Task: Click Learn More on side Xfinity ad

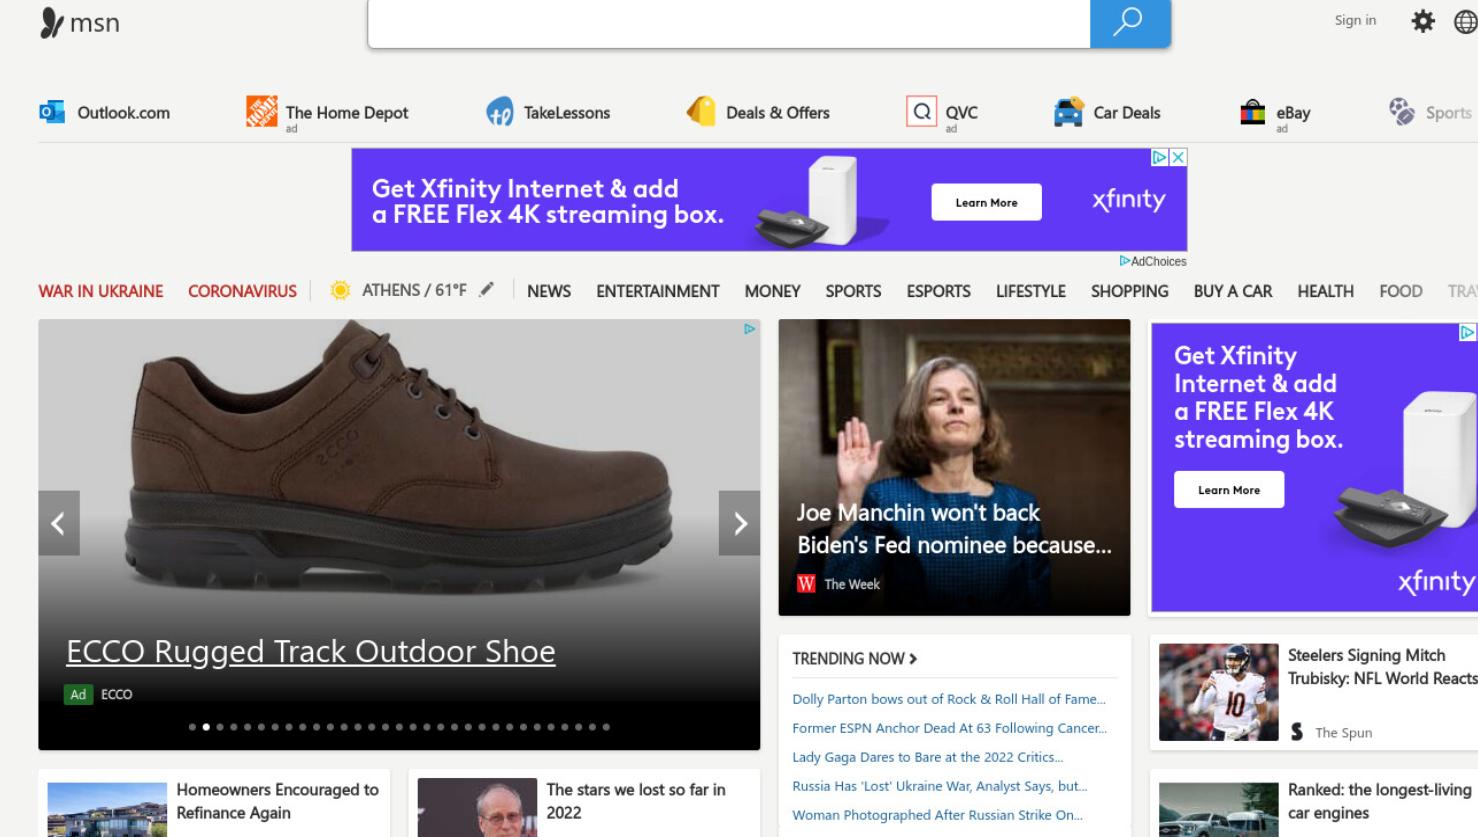Action: 1229,490
